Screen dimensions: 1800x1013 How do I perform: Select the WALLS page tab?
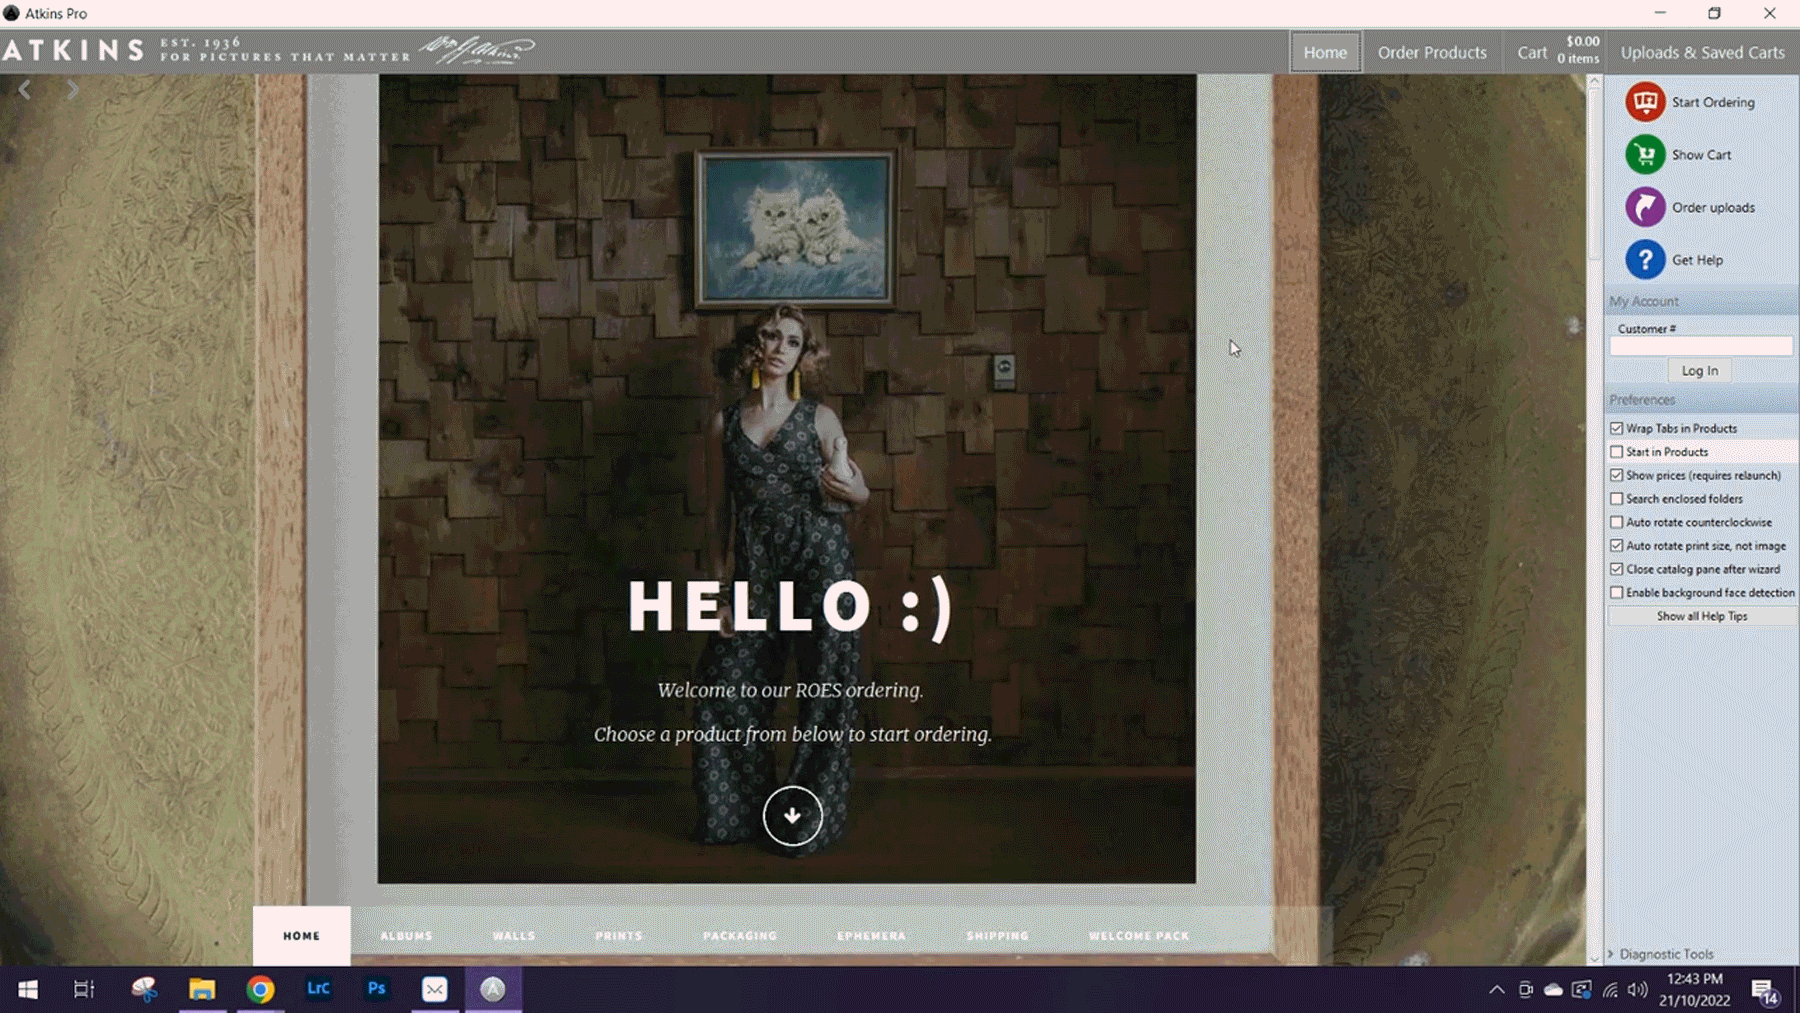(x=514, y=936)
